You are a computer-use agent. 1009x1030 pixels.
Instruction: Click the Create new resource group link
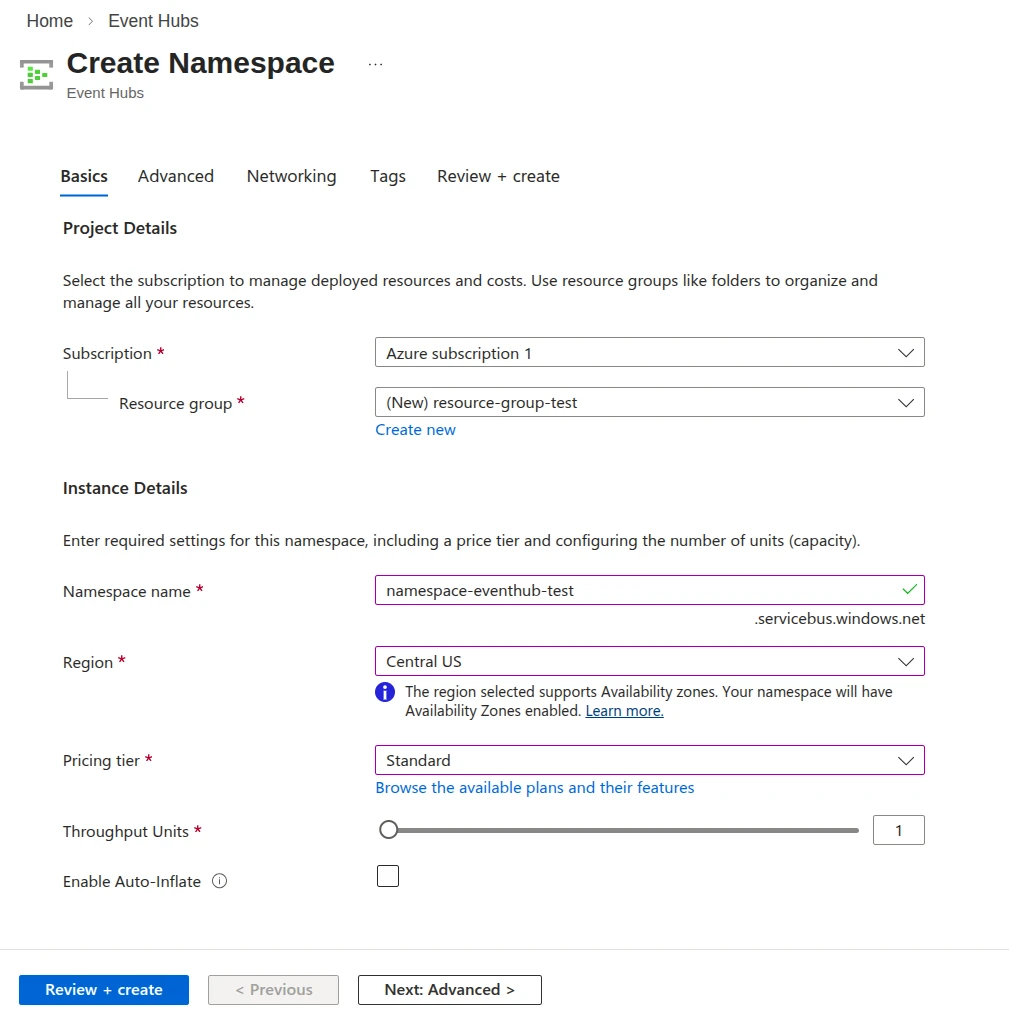coord(415,430)
